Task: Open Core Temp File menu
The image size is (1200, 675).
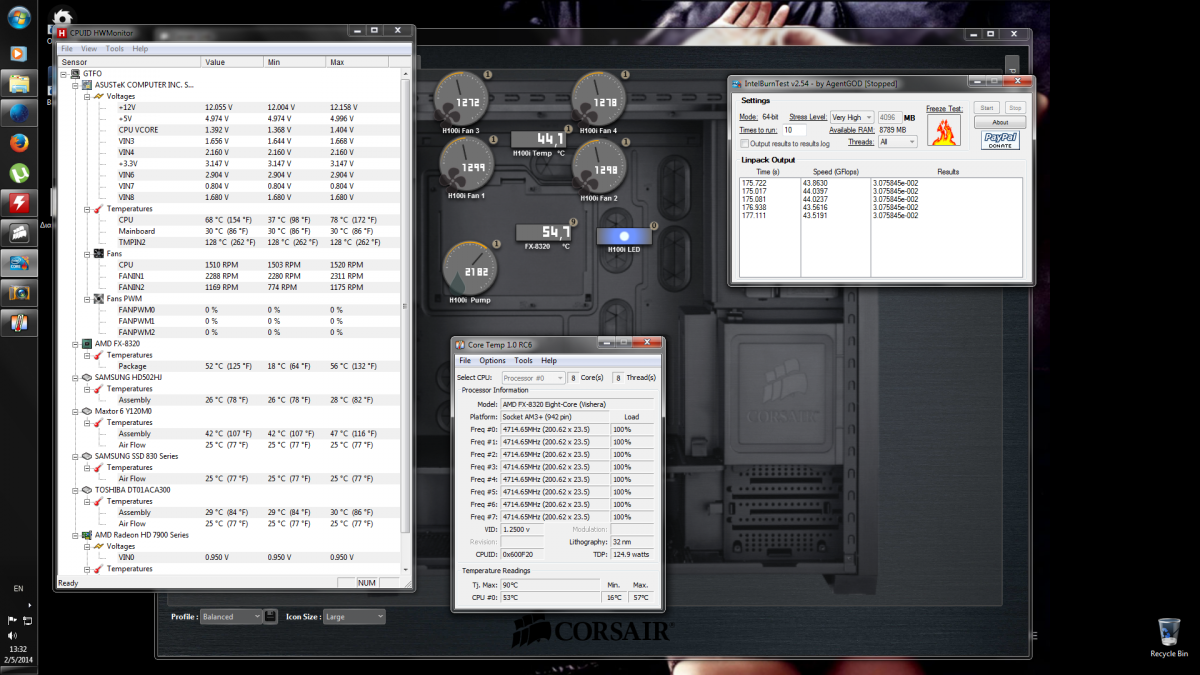Action: pyautogui.click(x=464, y=360)
